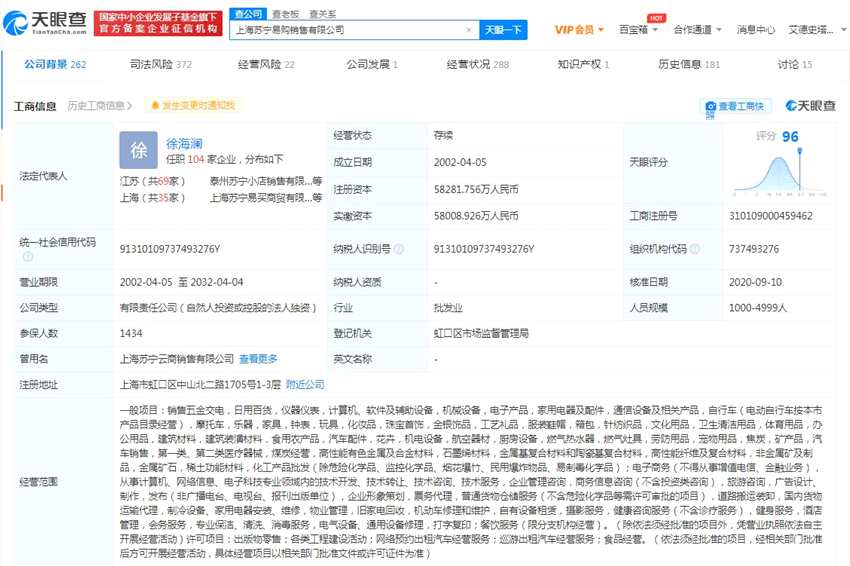Click the info icon under 统一社会信用代码
This screenshot has width=850, height=566.
pyautogui.click(x=28, y=256)
